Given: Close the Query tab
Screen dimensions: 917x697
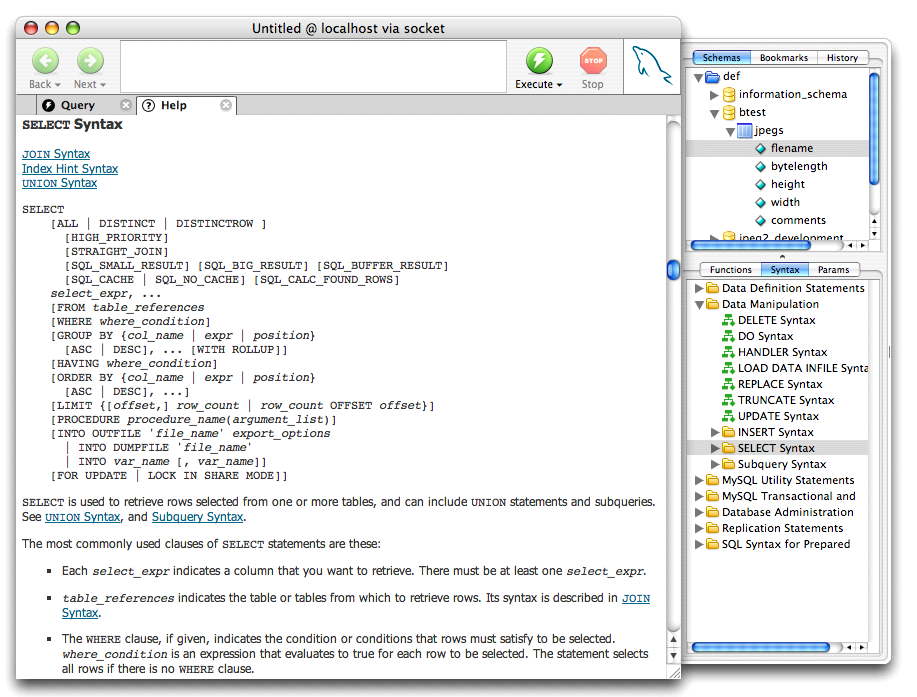Looking at the screenshot, I should 126,105.
